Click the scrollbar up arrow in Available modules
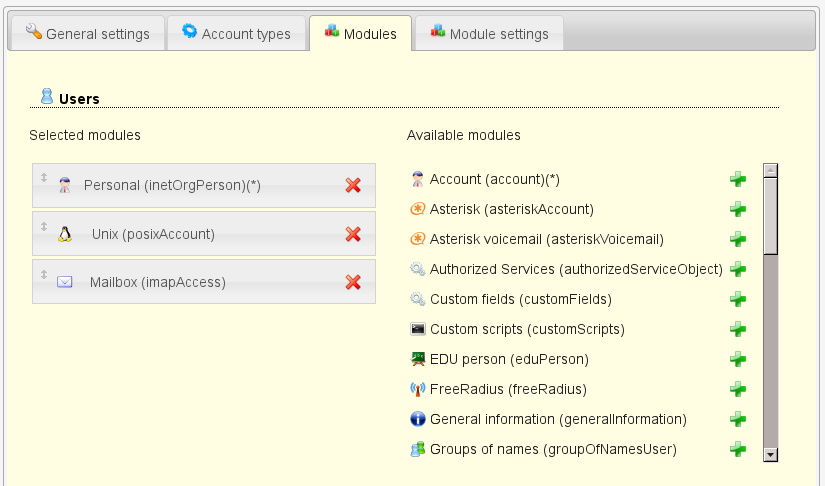The image size is (825, 486). point(770,170)
